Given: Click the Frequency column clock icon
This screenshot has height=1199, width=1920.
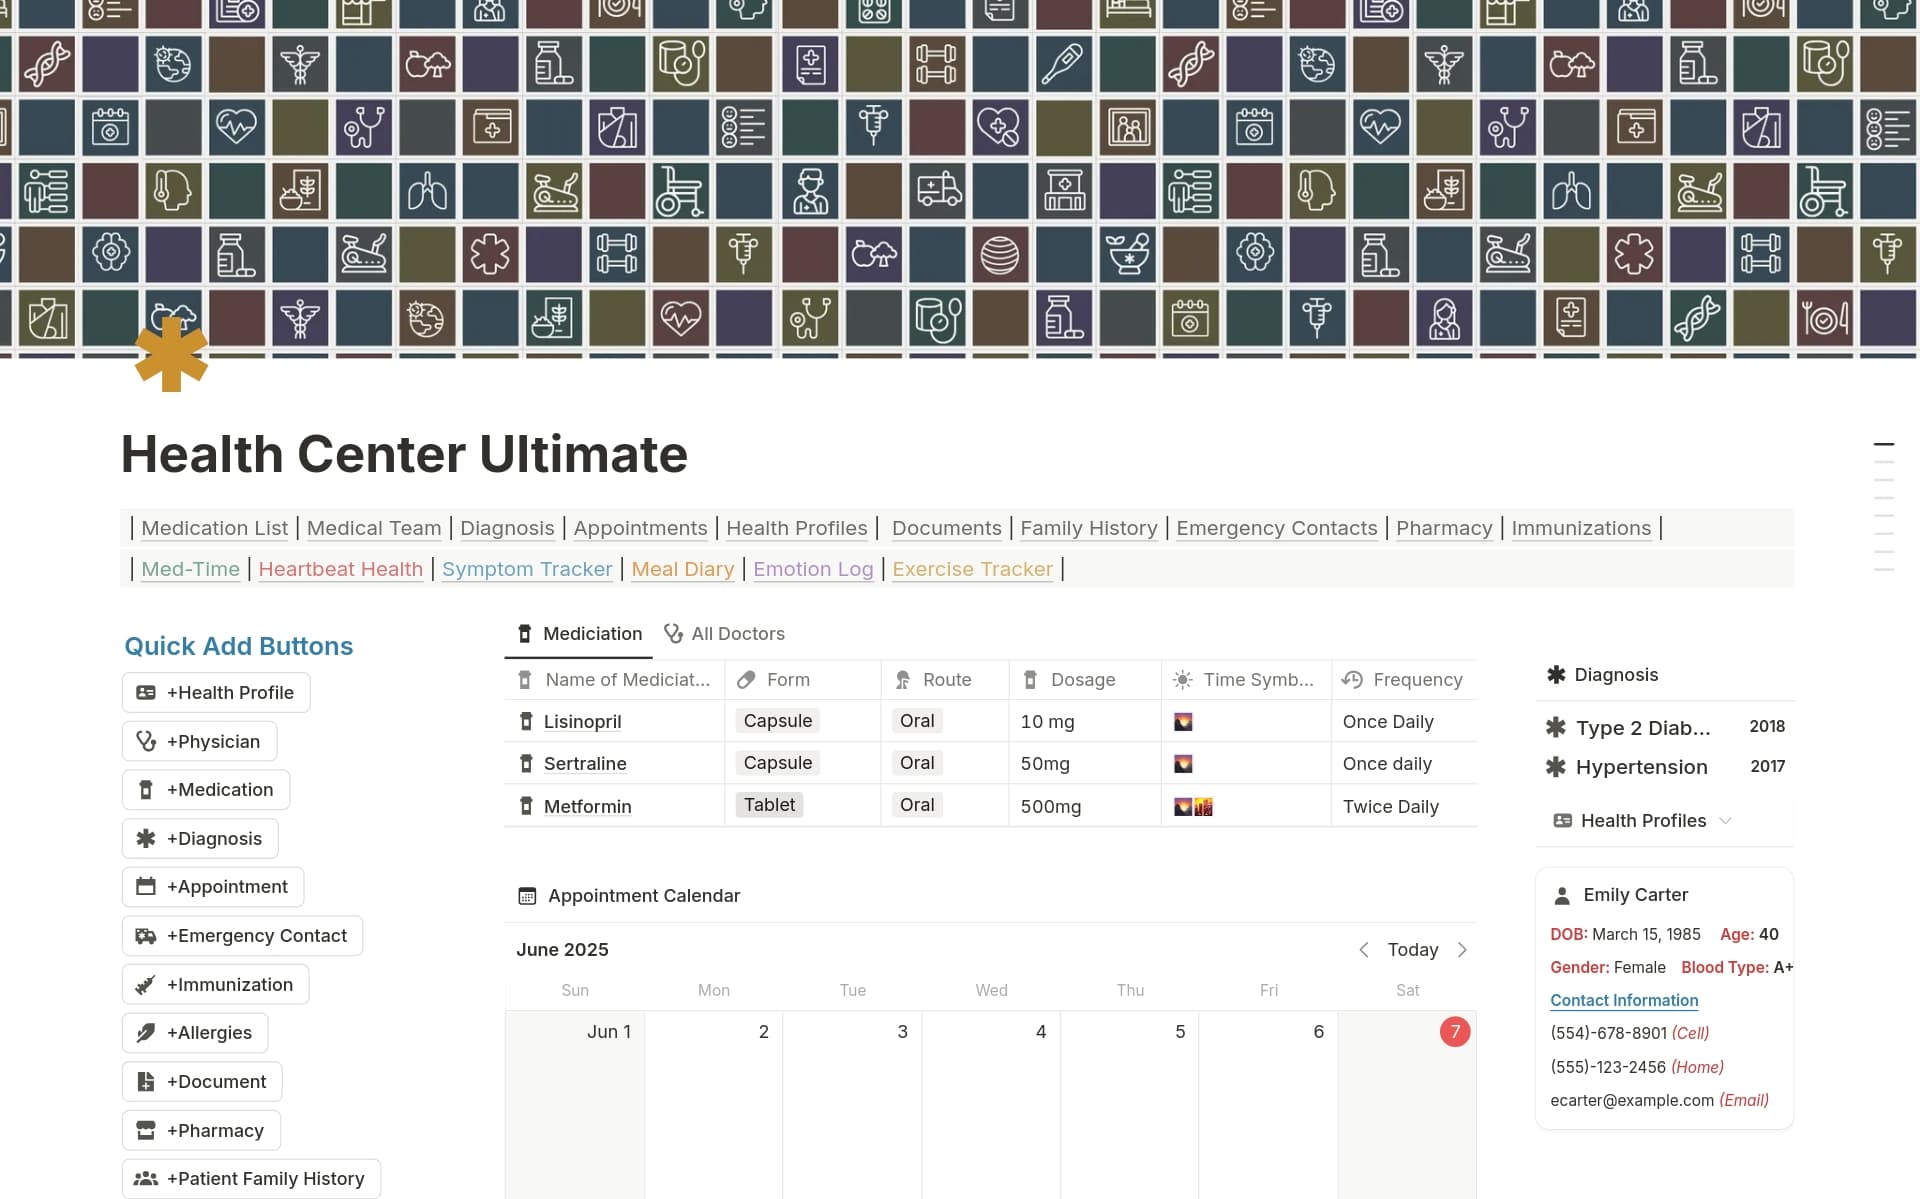Looking at the screenshot, I should click(1352, 679).
